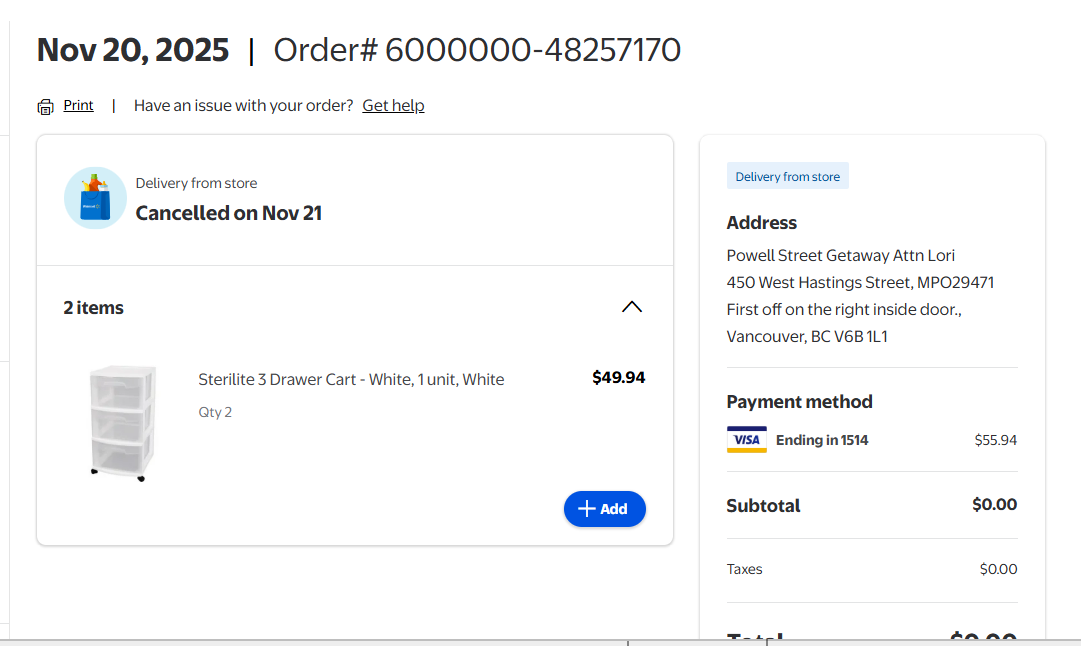
Task: Click the $55.94 payment amount
Action: pyautogui.click(x=995, y=440)
